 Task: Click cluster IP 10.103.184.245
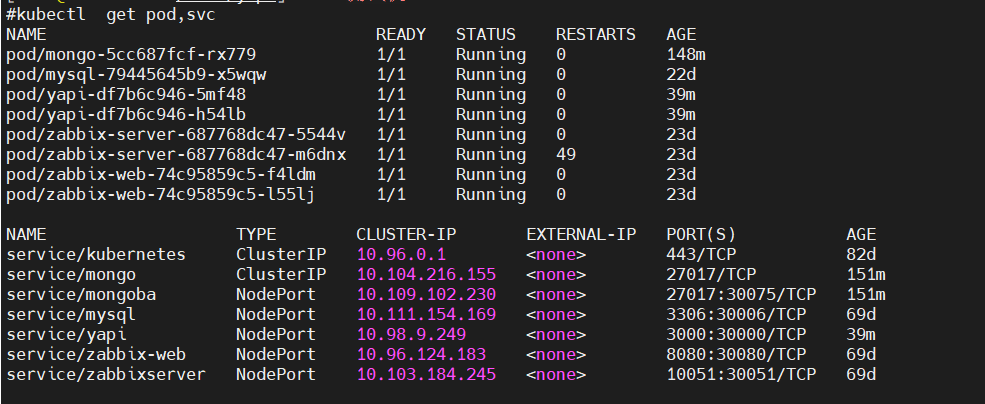coord(426,375)
